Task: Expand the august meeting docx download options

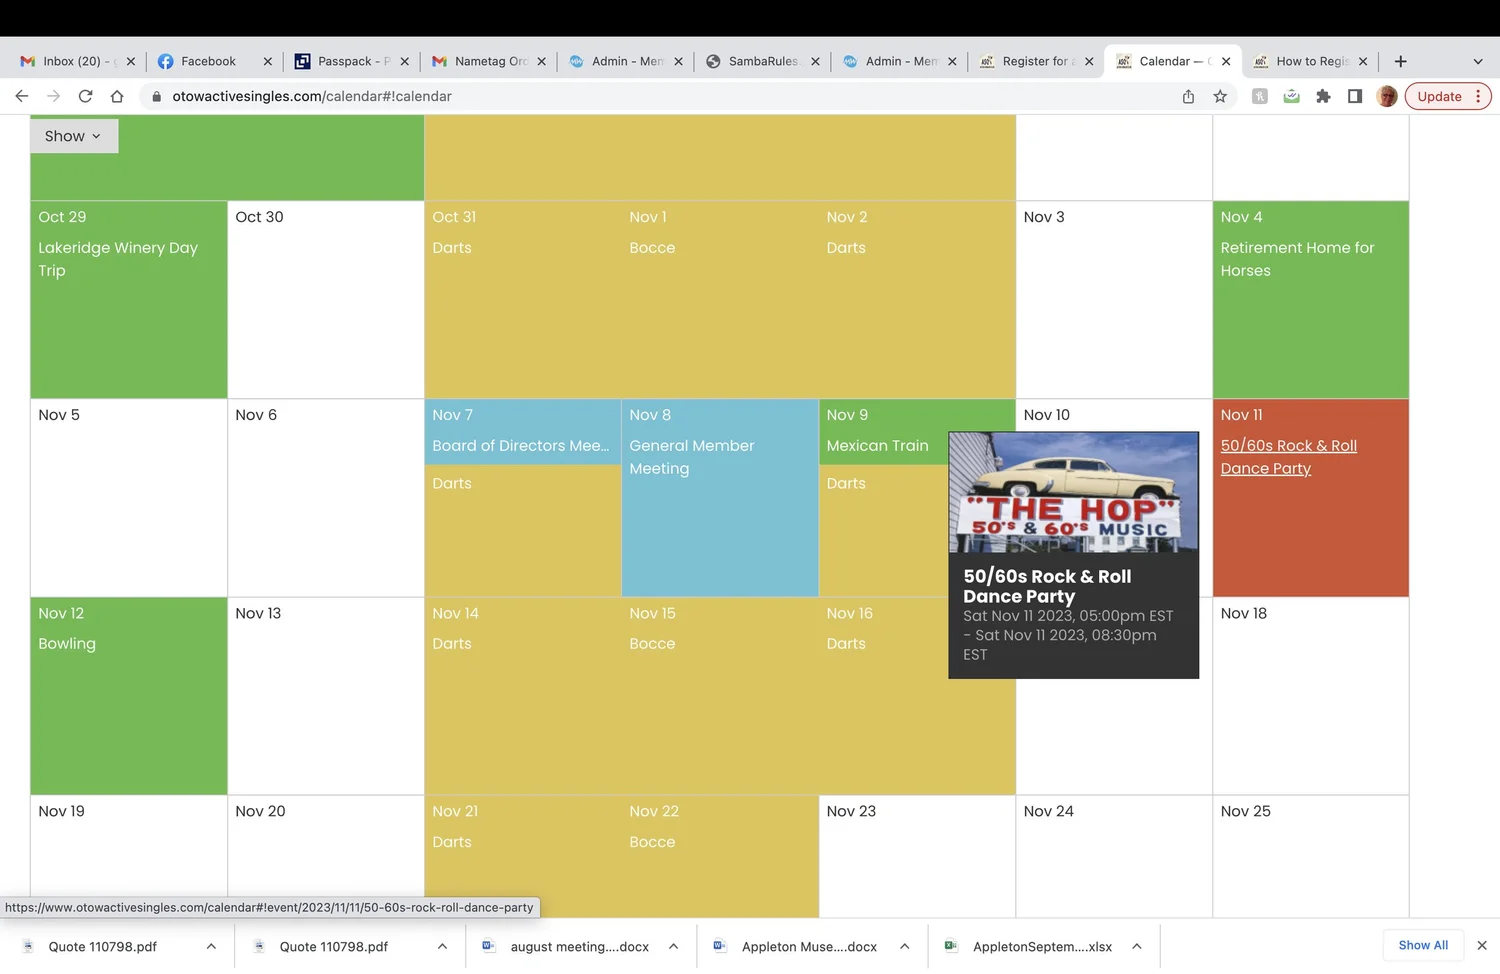Action: [x=673, y=945]
